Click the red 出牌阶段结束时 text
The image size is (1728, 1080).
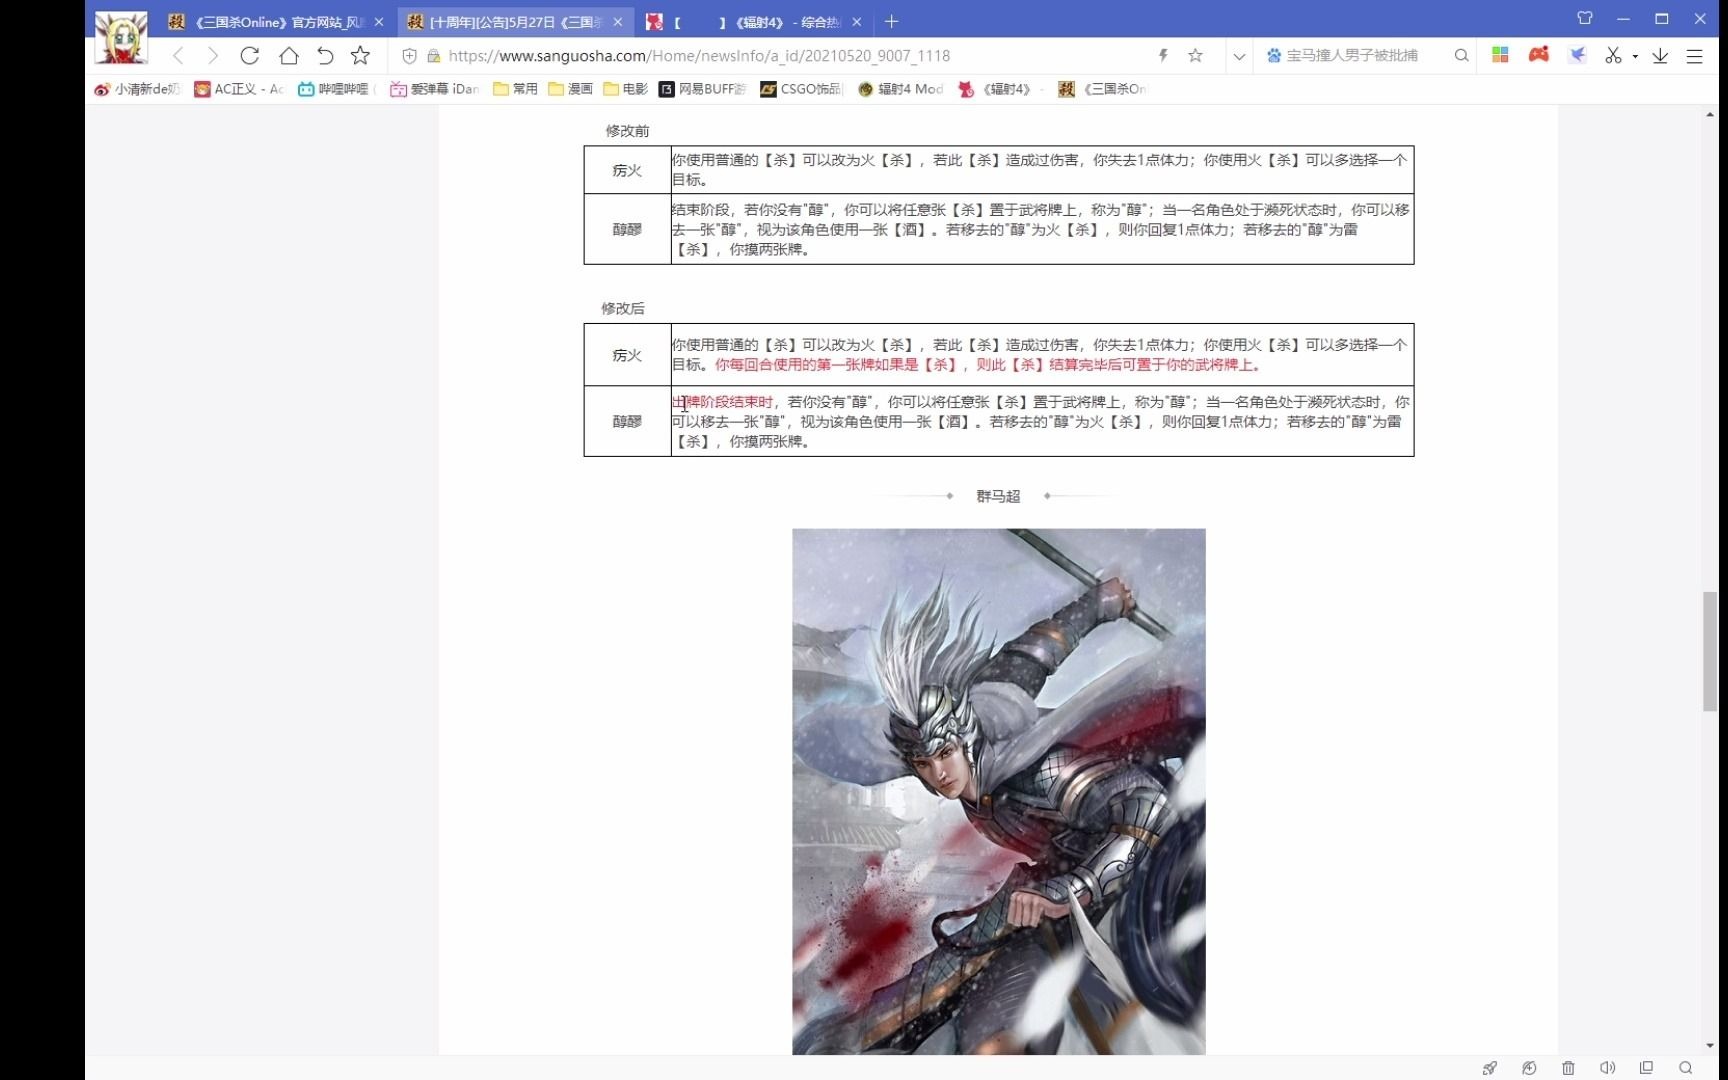[x=722, y=402]
